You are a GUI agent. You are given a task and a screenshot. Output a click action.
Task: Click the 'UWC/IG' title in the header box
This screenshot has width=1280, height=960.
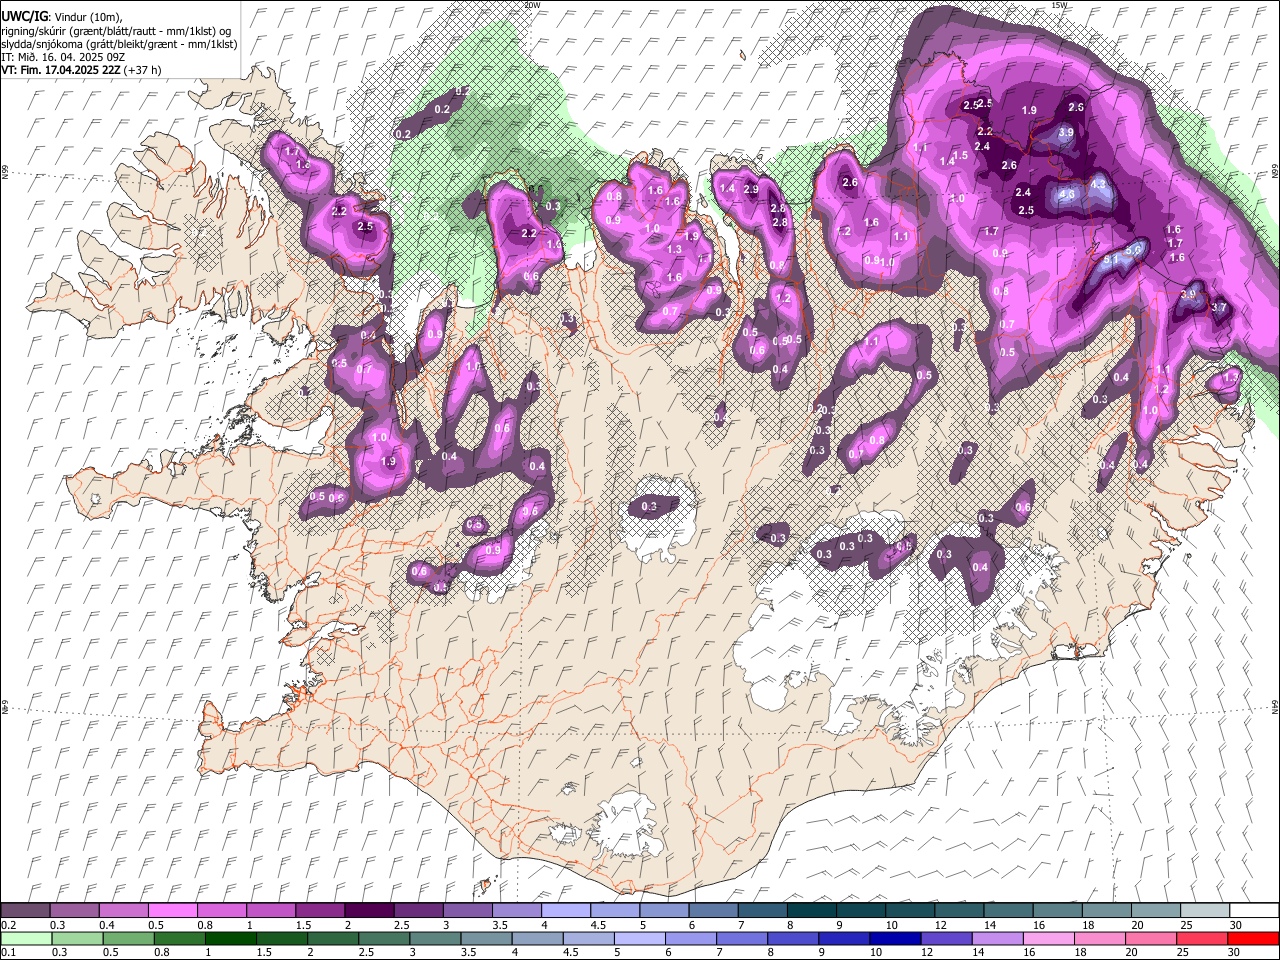(x=23, y=17)
